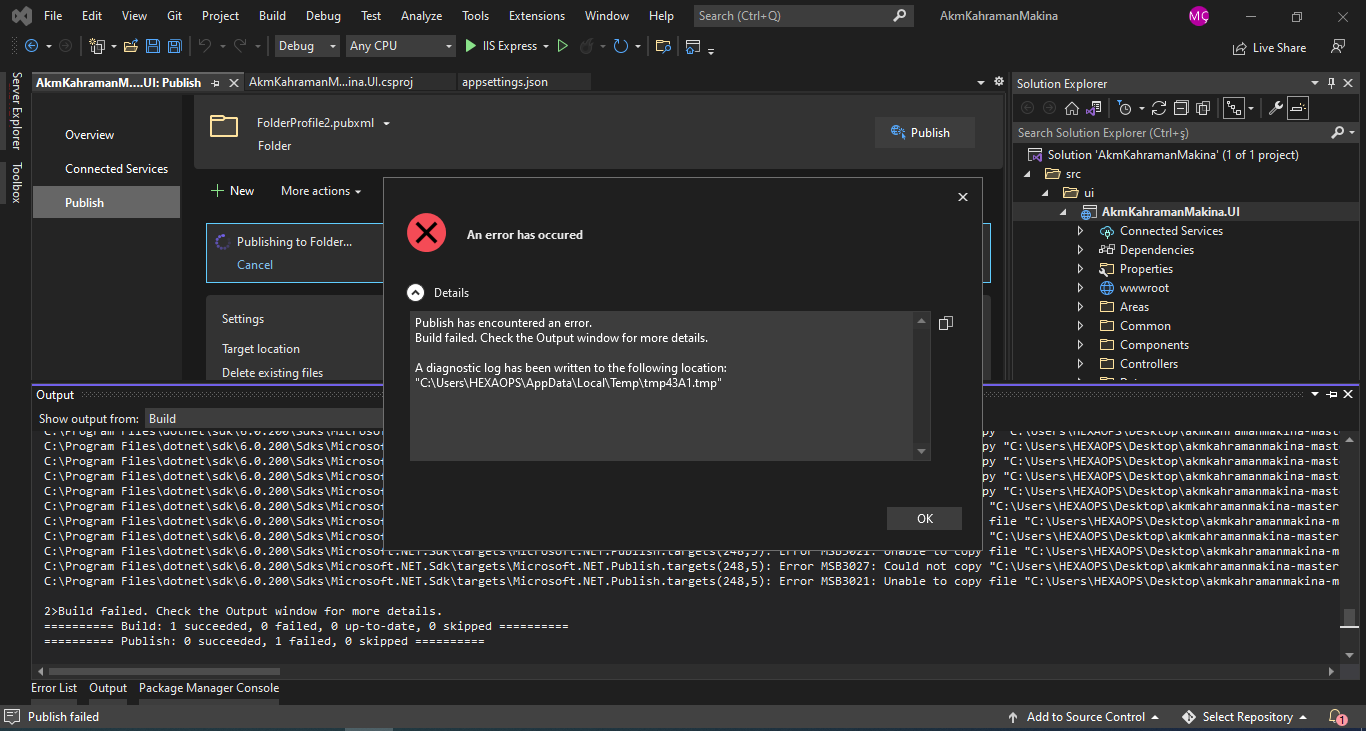
Task: Click the Pending Changes Filter clock icon
Action: (x=1125, y=108)
